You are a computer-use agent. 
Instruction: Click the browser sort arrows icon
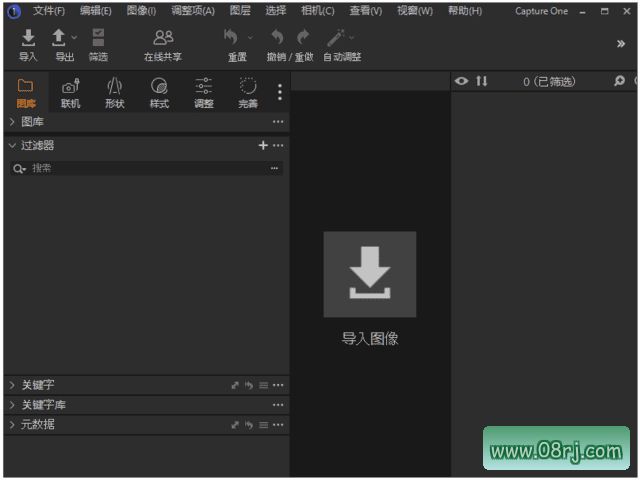click(482, 81)
